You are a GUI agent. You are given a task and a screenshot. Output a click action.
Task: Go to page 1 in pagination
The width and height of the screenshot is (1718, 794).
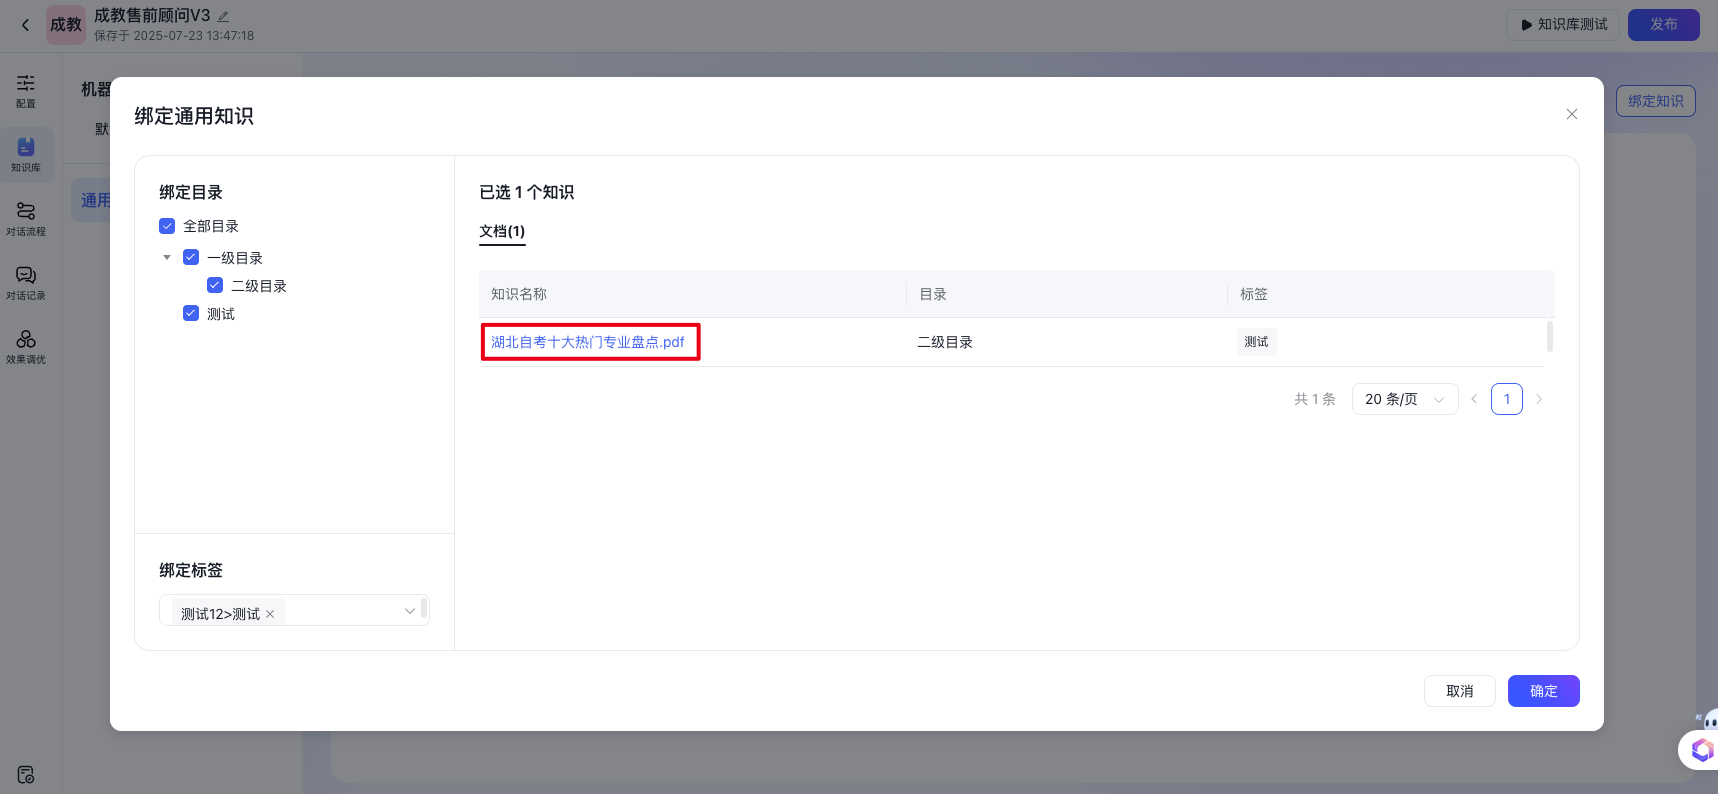(1506, 399)
